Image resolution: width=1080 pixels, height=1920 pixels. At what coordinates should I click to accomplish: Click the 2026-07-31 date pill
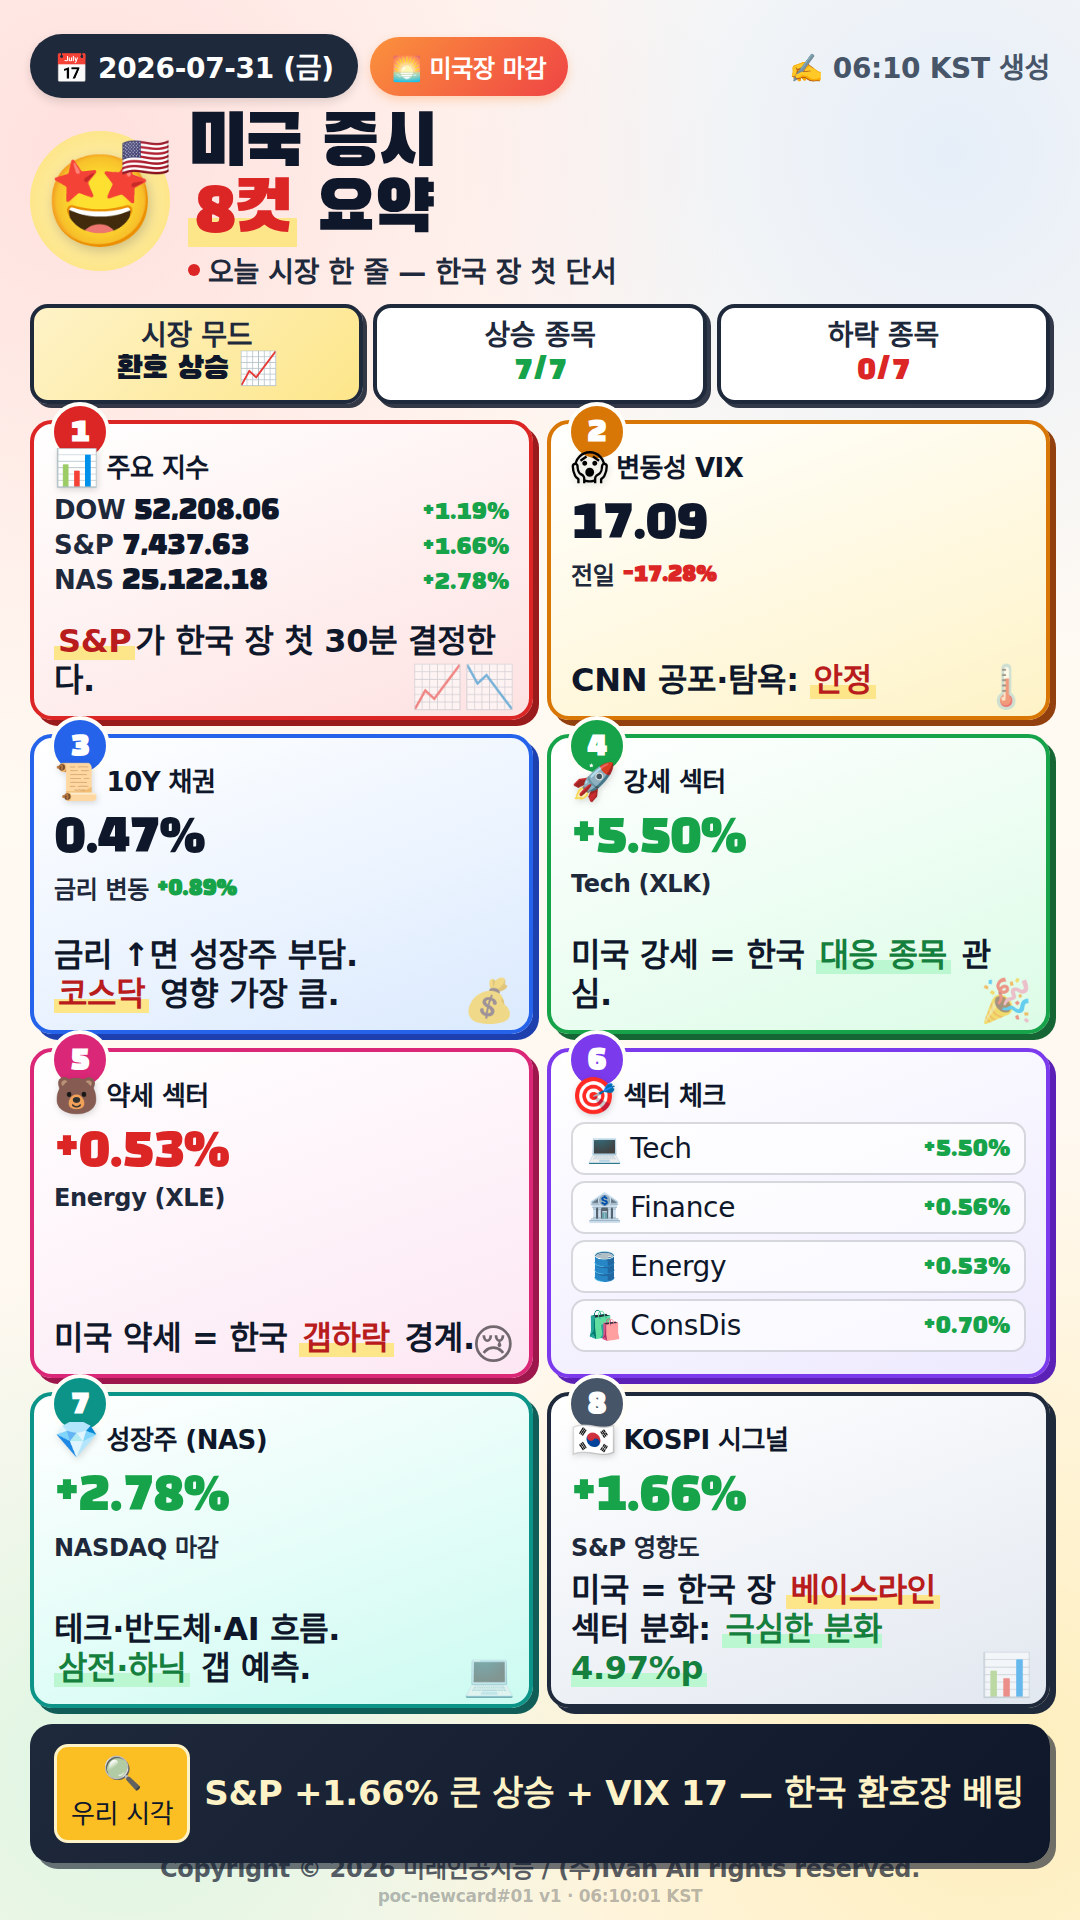194,67
